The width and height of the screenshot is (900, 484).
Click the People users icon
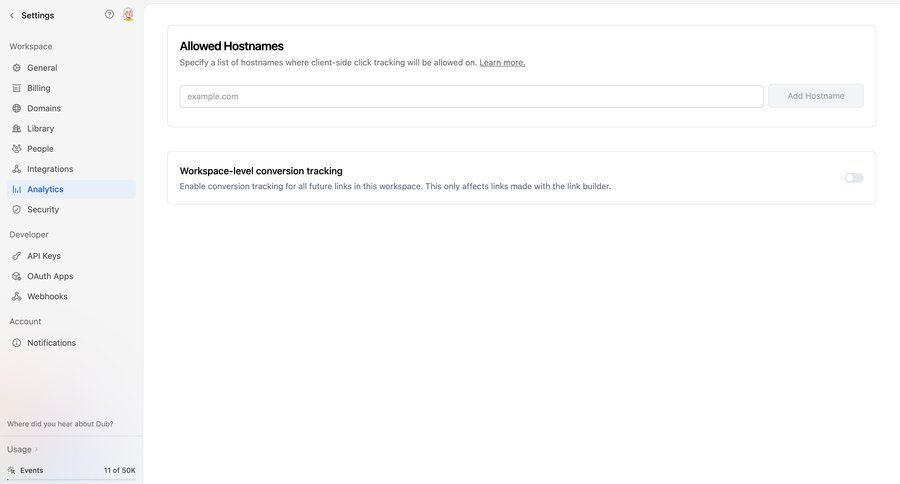[x=17, y=149]
